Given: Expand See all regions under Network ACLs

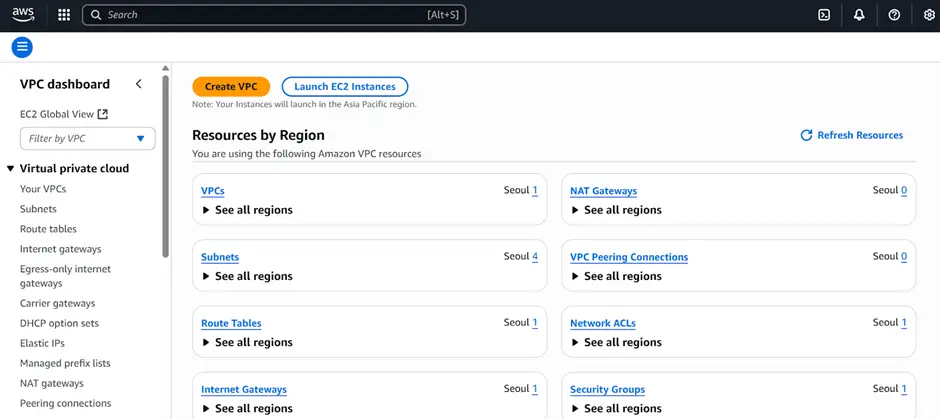Looking at the screenshot, I should tap(616, 342).
